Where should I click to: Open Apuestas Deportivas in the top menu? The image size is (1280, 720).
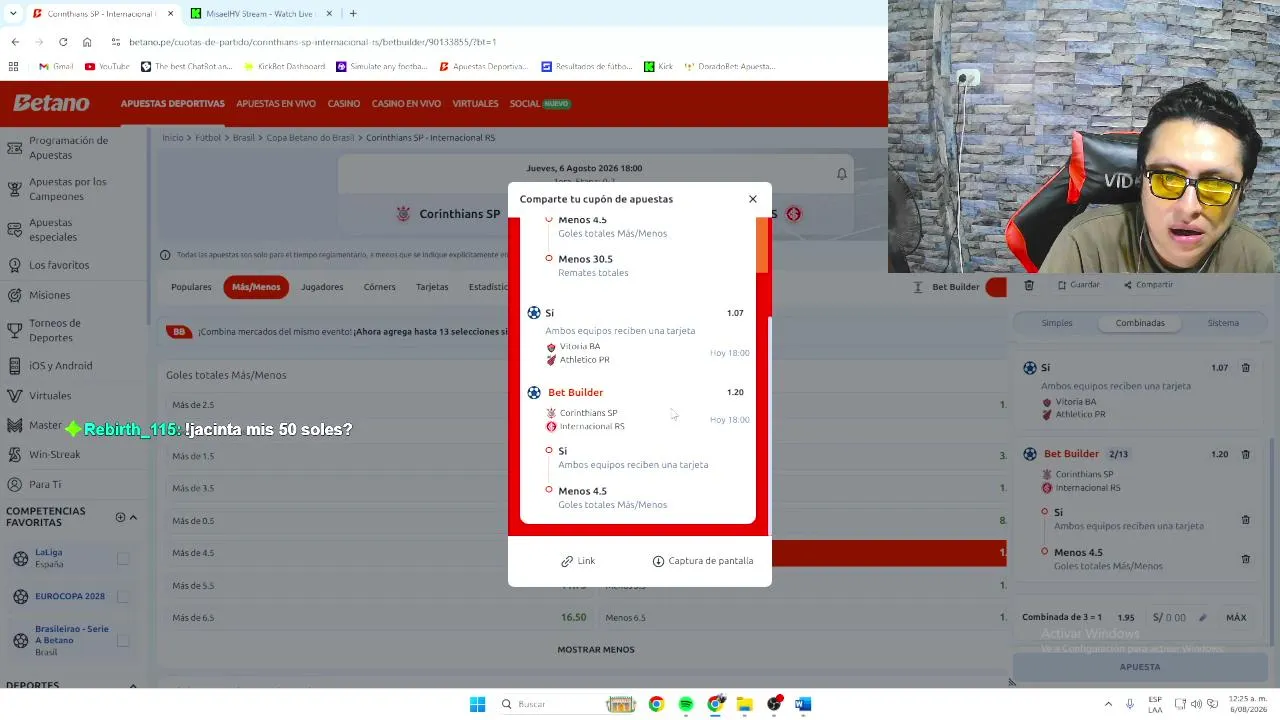[x=173, y=104]
